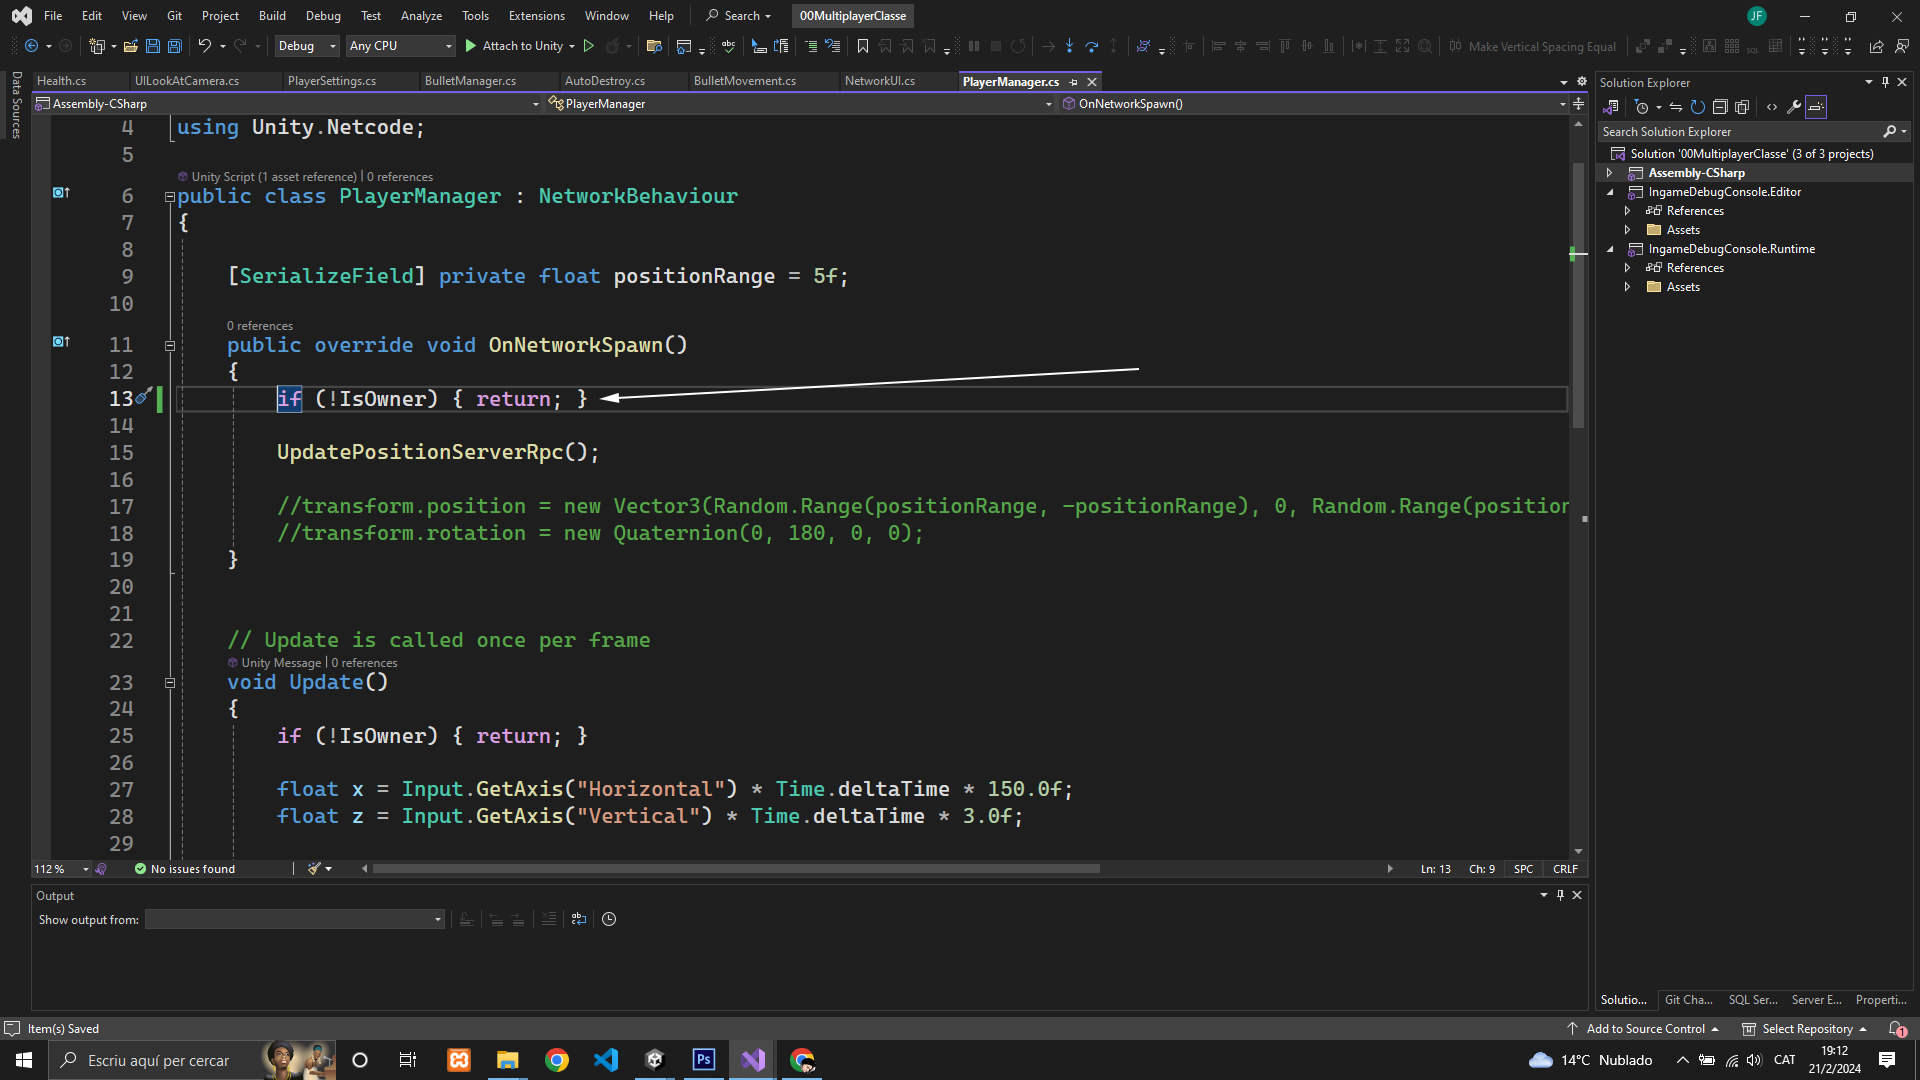Click Add to Source Control in status bar
The width and height of the screenshot is (1920, 1080).
[x=1645, y=1029]
